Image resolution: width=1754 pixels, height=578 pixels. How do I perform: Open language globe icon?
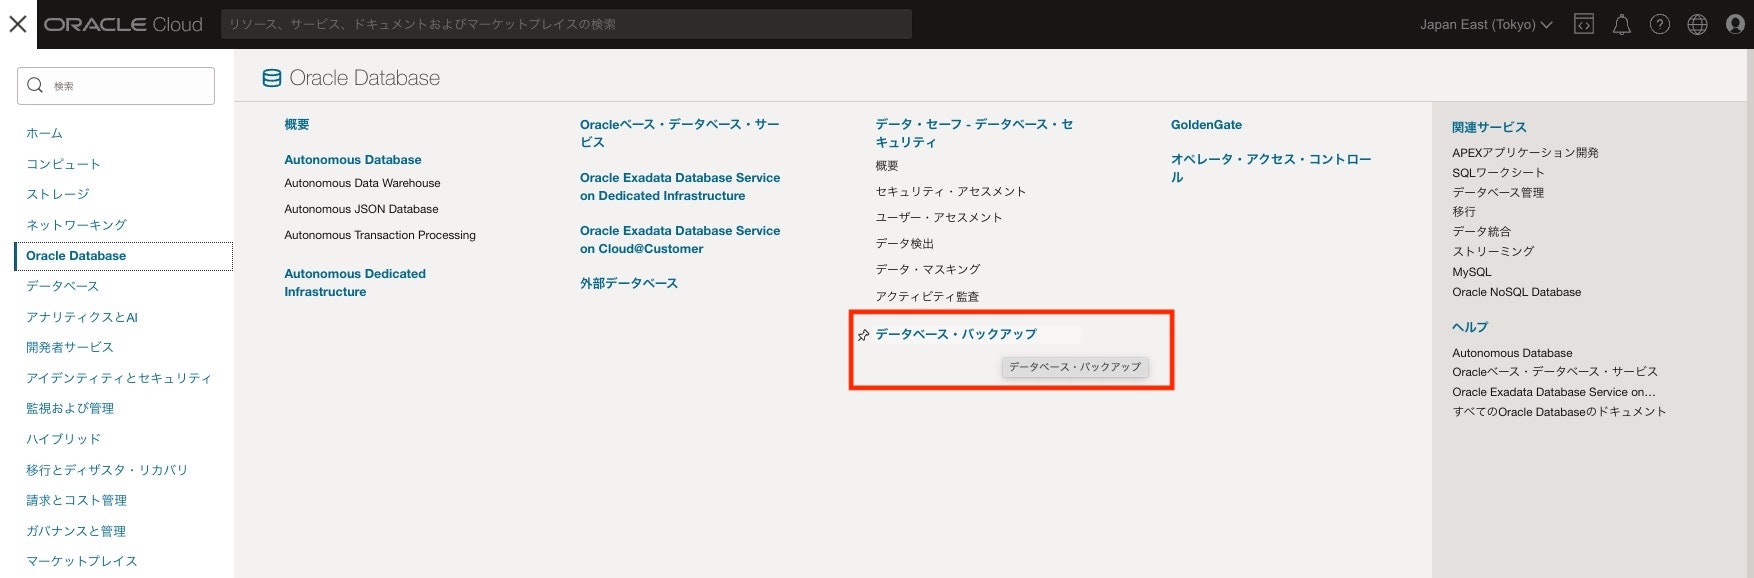[1698, 24]
